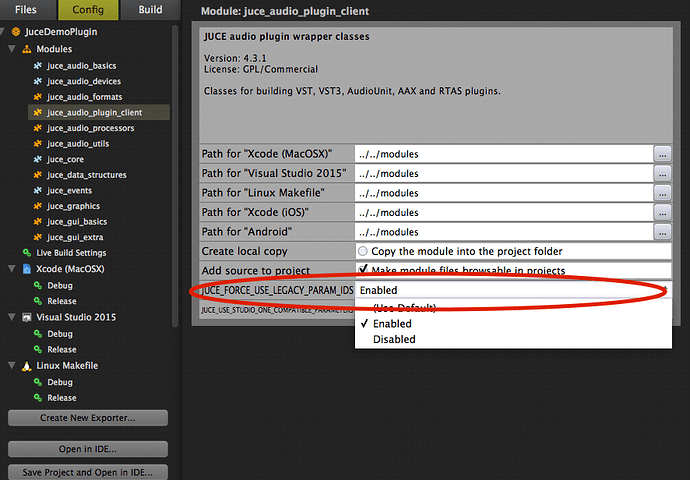The height and width of the screenshot is (480, 690).
Task: Collapse the Modules tree node
Action: (x=12, y=49)
